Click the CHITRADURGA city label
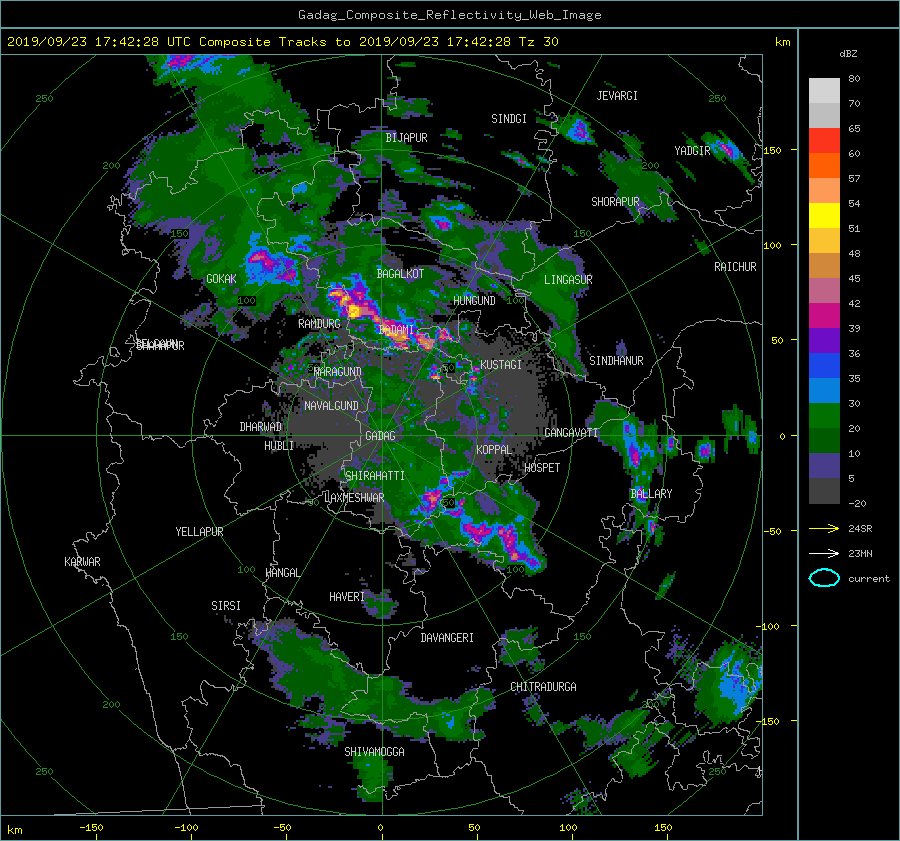The width and height of the screenshot is (900, 841). coord(543,687)
